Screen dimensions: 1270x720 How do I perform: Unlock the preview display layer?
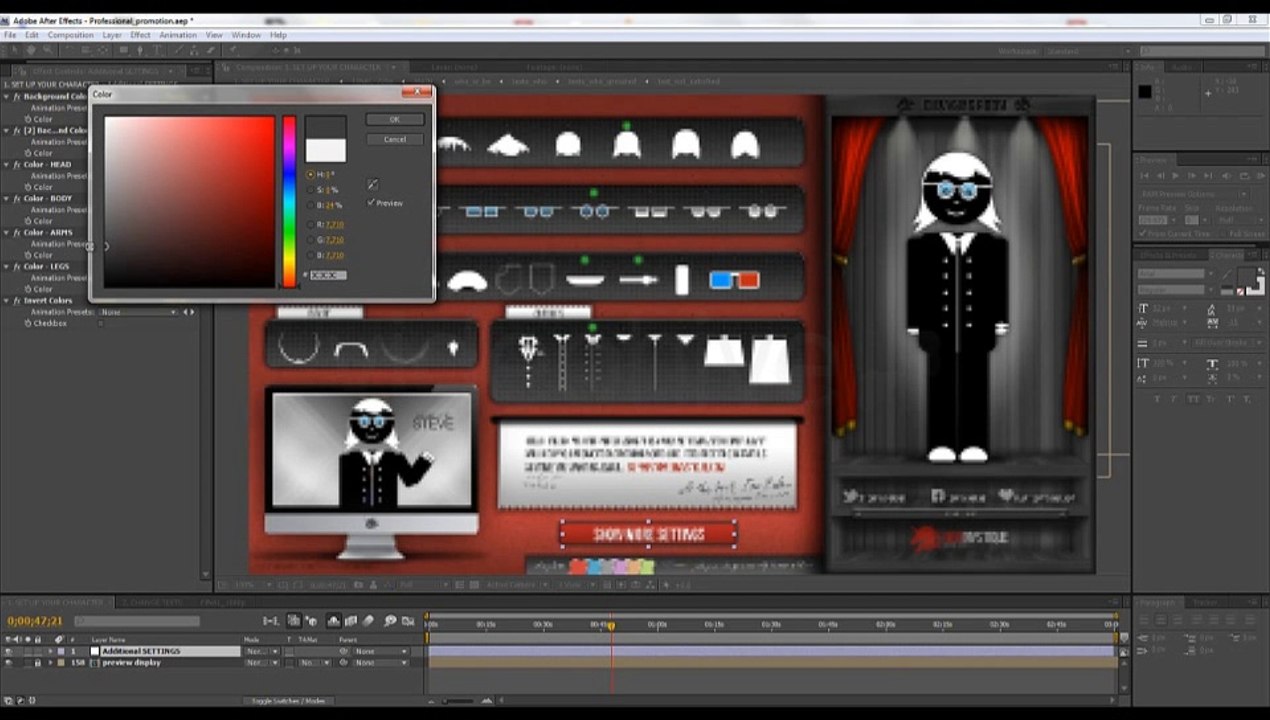coord(38,662)
